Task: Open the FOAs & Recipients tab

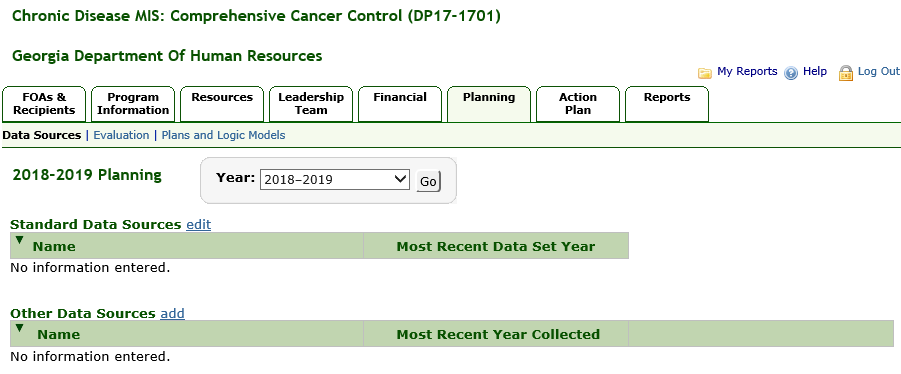Action: pos(44,104)
